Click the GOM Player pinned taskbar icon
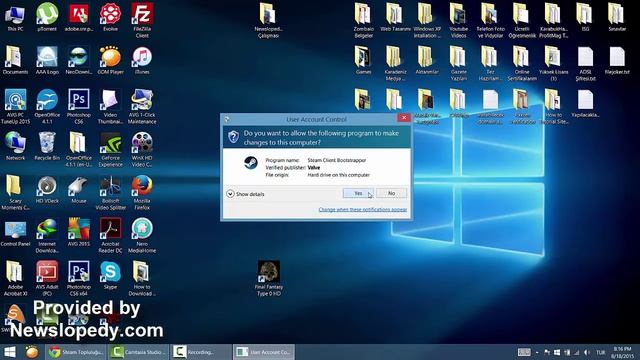The height and width of the screenshot is (360, 640). pos(32,352)
